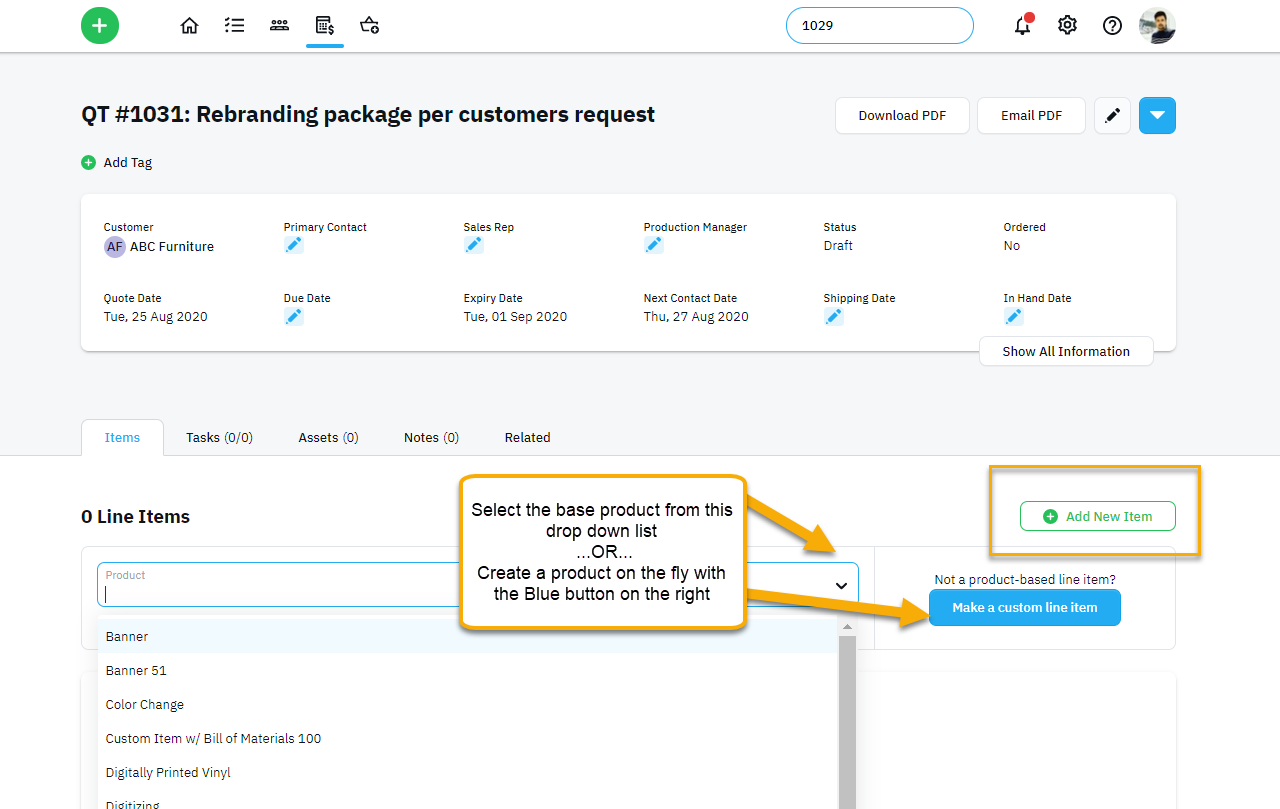This screenshot has height=809, width=1280.
Task: Click the help question mark icon
Action: click(1112, 25)
